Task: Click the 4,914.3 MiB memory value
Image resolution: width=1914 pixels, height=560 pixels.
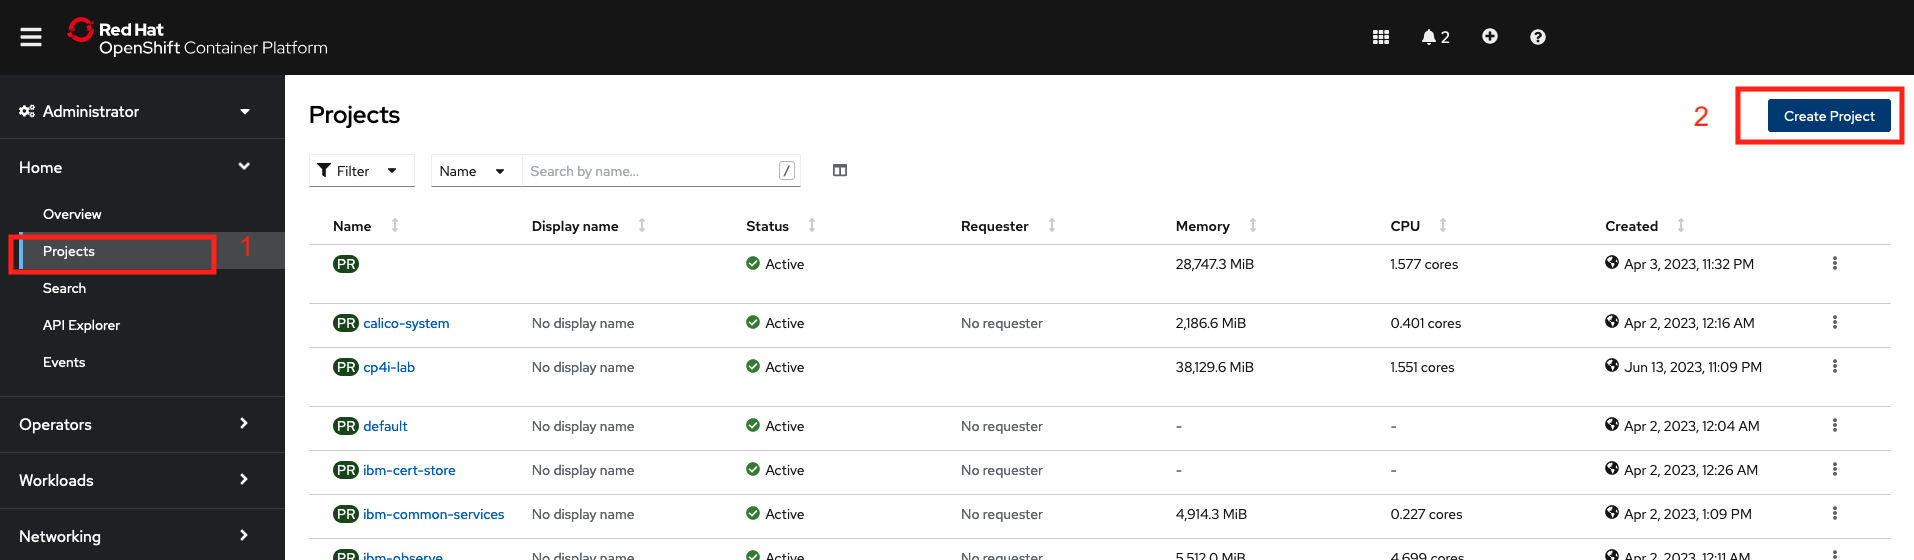Action: [x=1211, y=514]
